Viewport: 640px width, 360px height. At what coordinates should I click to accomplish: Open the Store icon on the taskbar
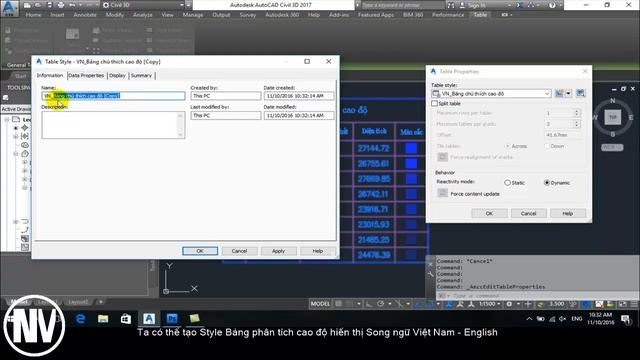click(126, 319)
